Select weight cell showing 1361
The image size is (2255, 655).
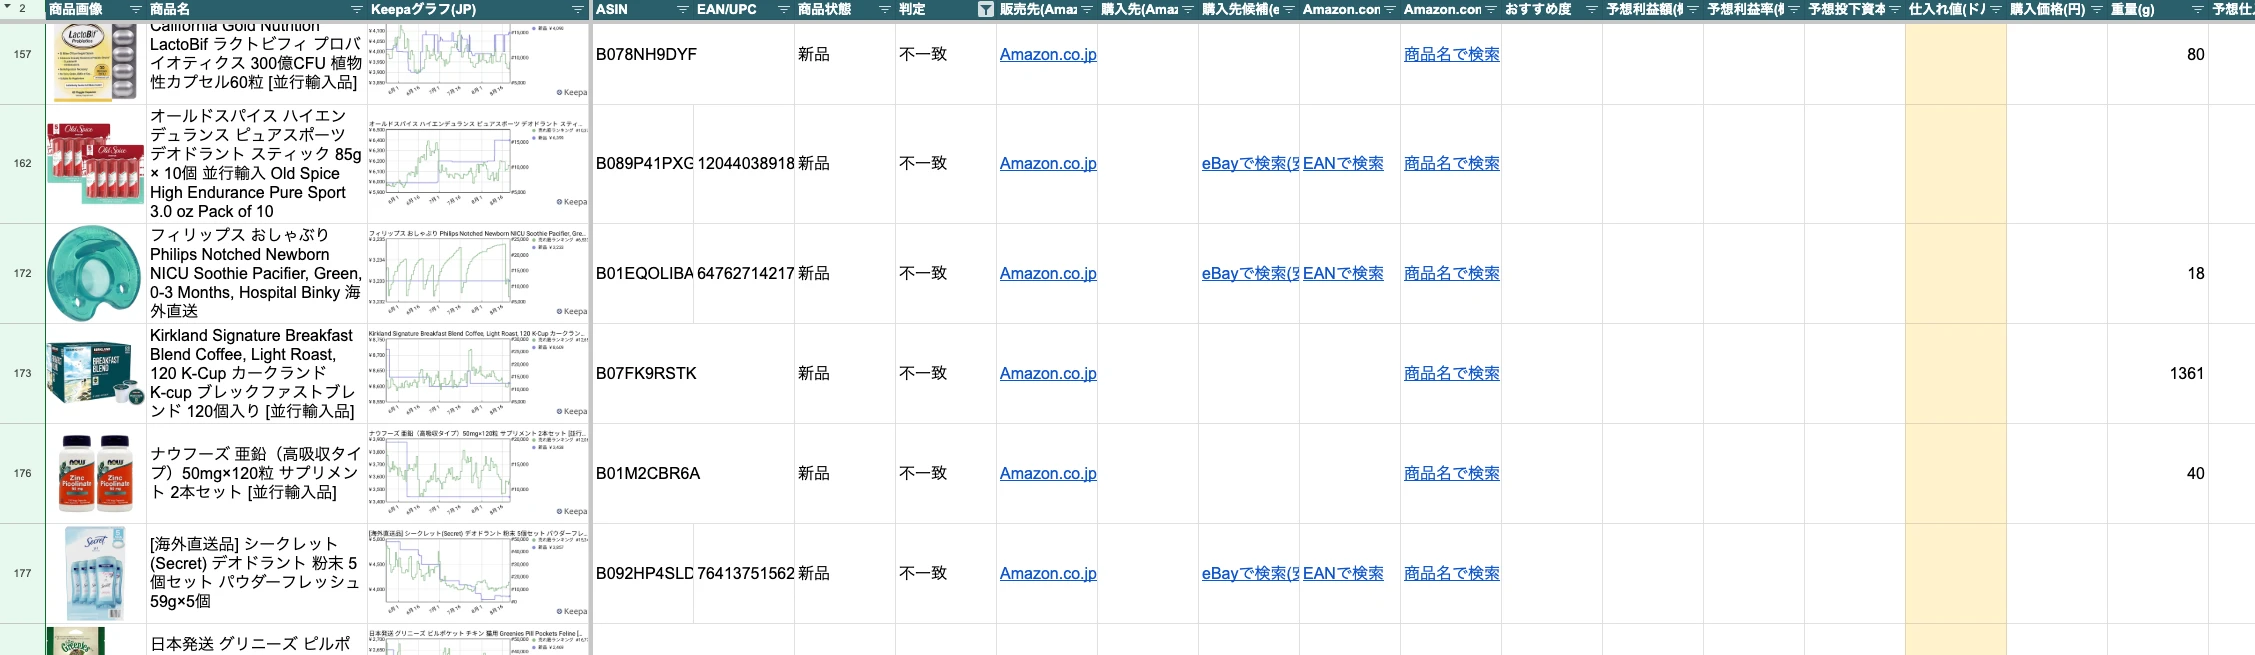click(2158, 373)
